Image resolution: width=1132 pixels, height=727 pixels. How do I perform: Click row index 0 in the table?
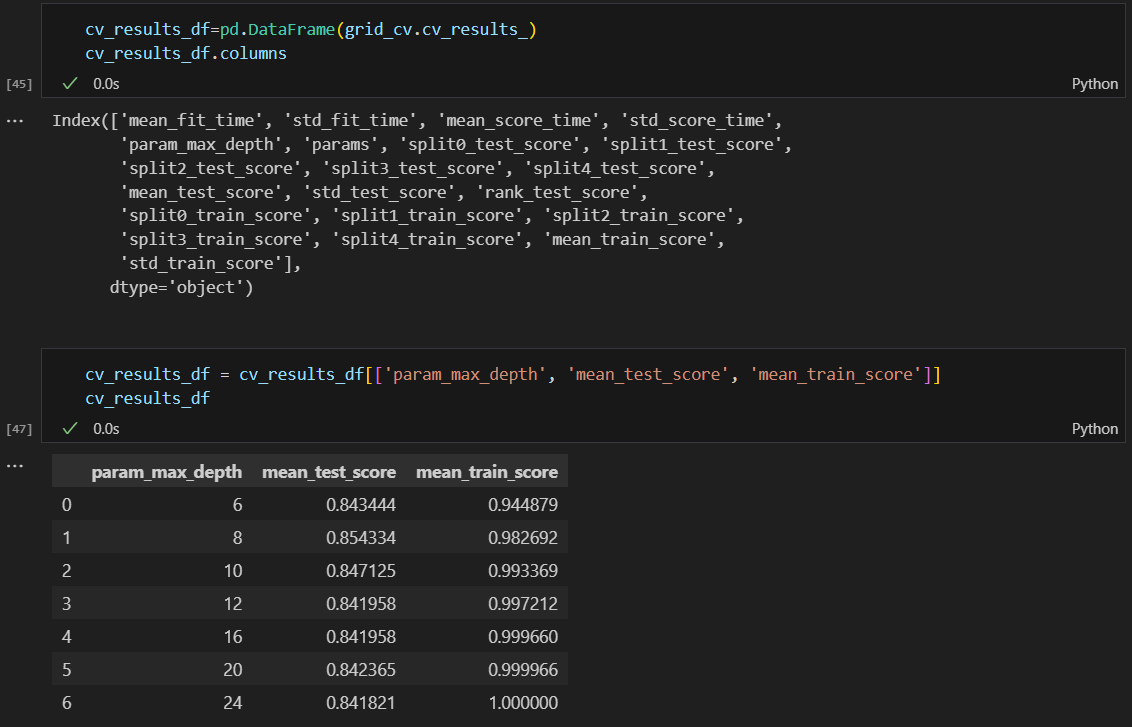pos(66,505)
